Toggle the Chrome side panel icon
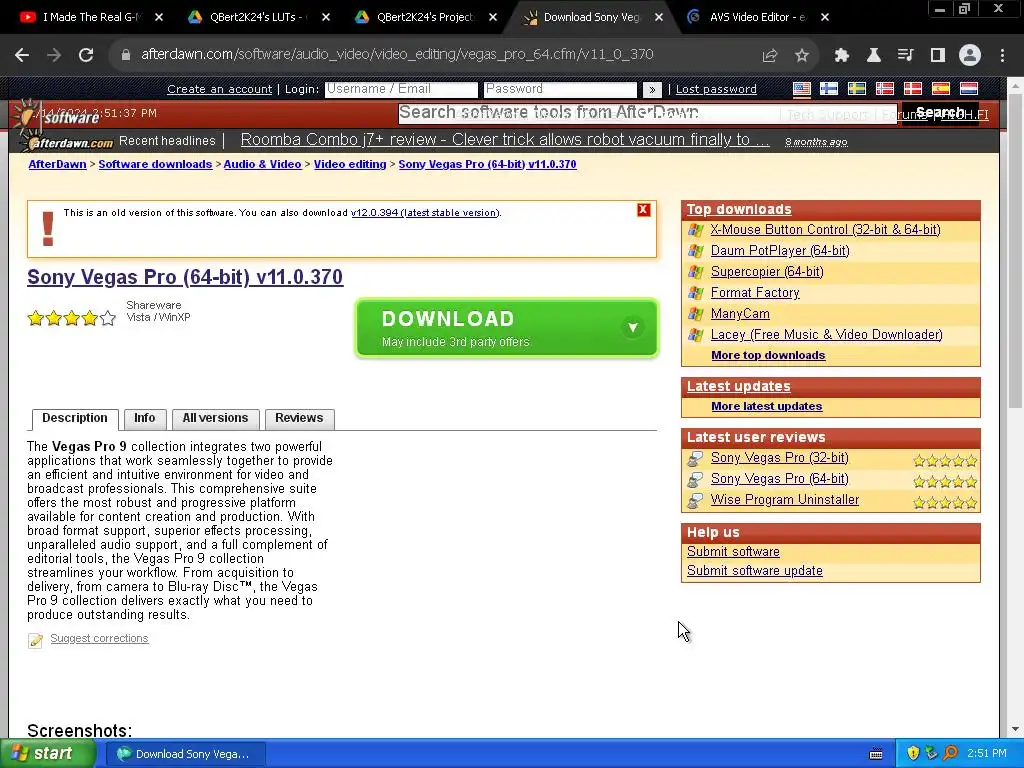 [x=938, y=56]
